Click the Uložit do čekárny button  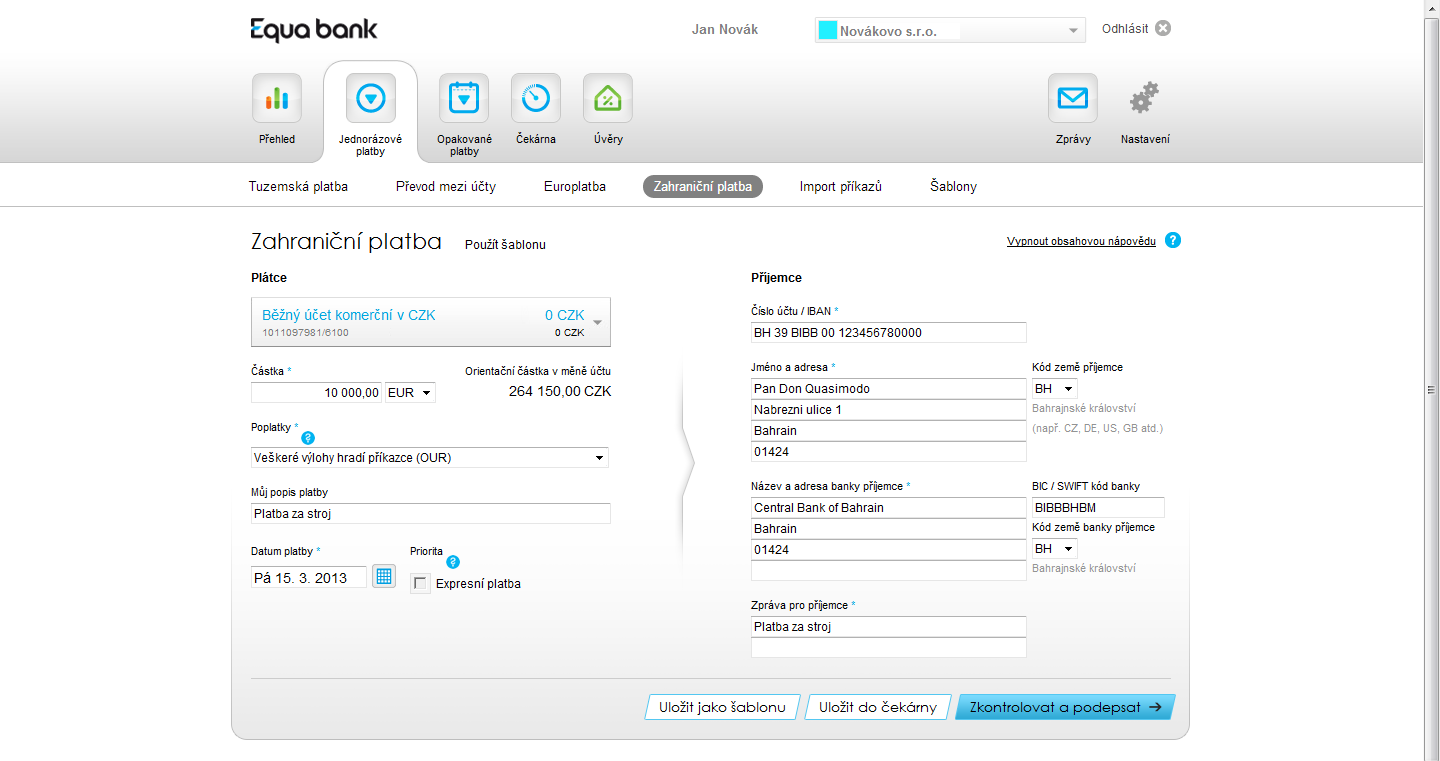(878, 707)
